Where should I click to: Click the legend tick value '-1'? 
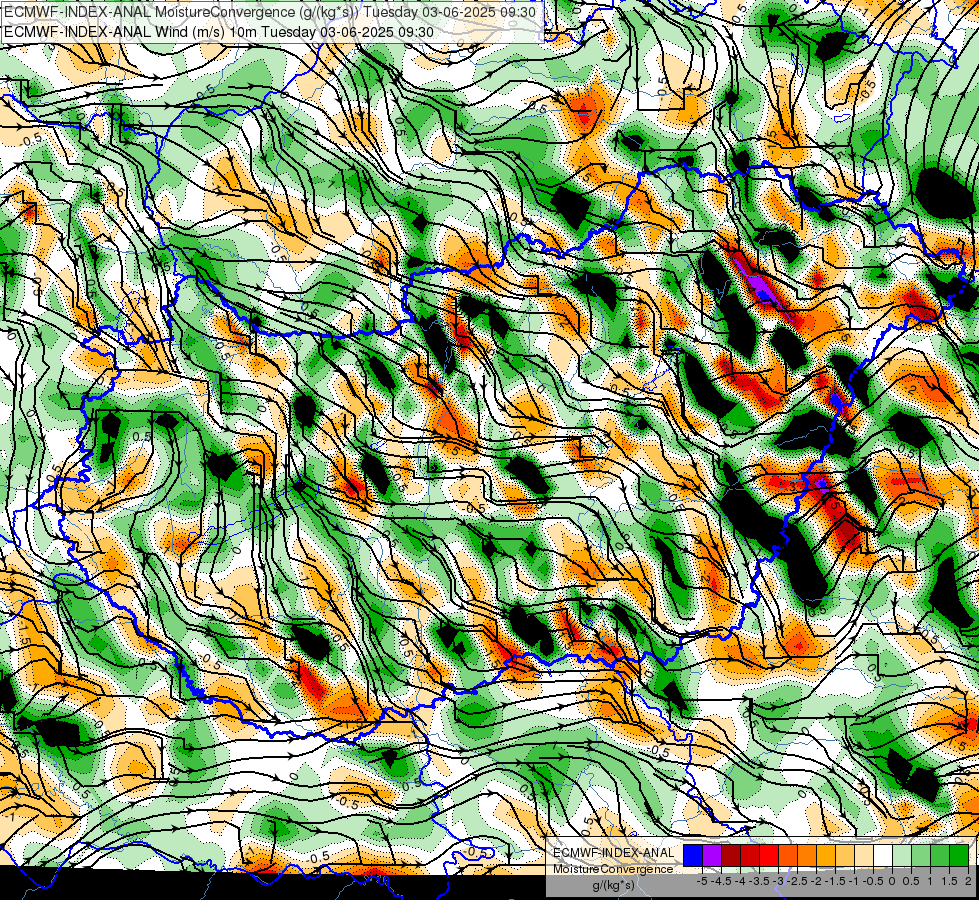click(x=854, y=881)
